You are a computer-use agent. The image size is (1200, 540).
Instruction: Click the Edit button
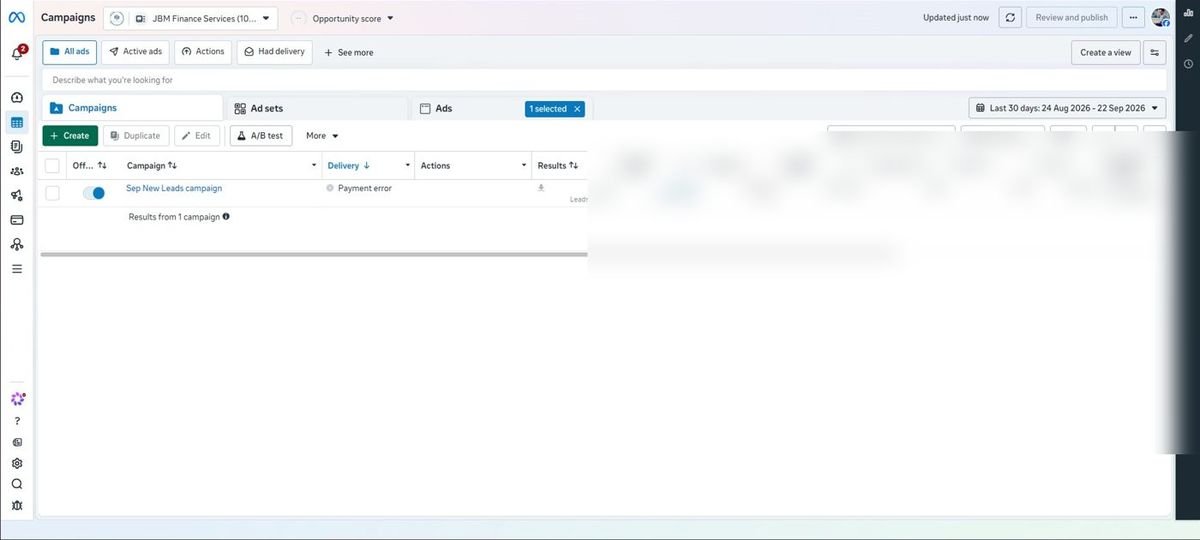pyautogui.click(x=197, y=136)
